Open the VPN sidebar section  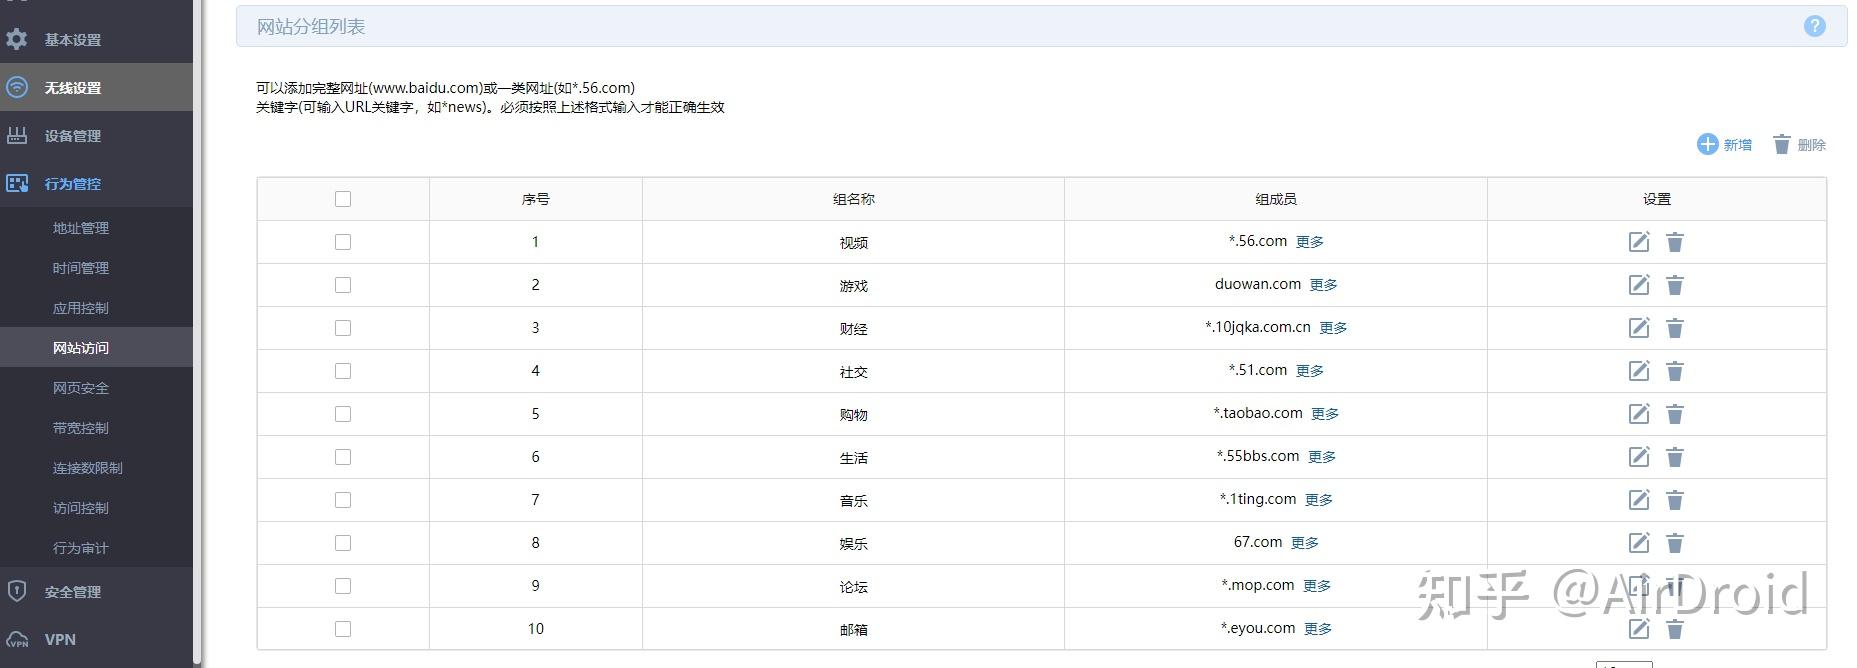tap(60, 640)
